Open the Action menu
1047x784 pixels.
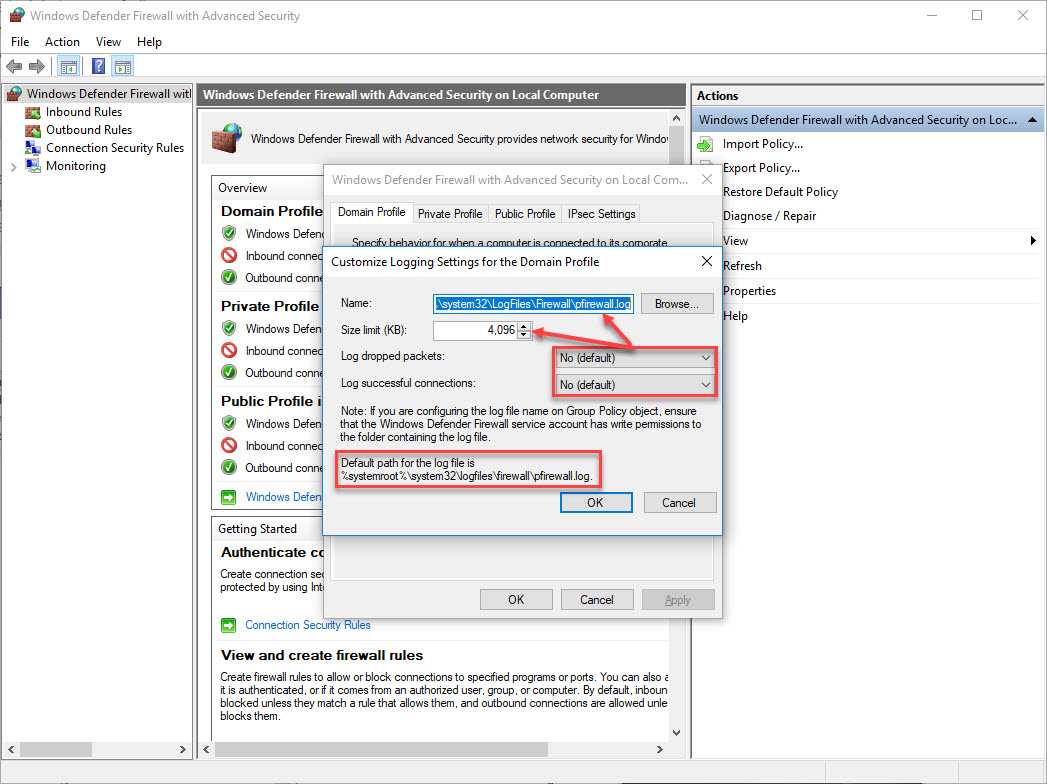click(x=62, y=41)
